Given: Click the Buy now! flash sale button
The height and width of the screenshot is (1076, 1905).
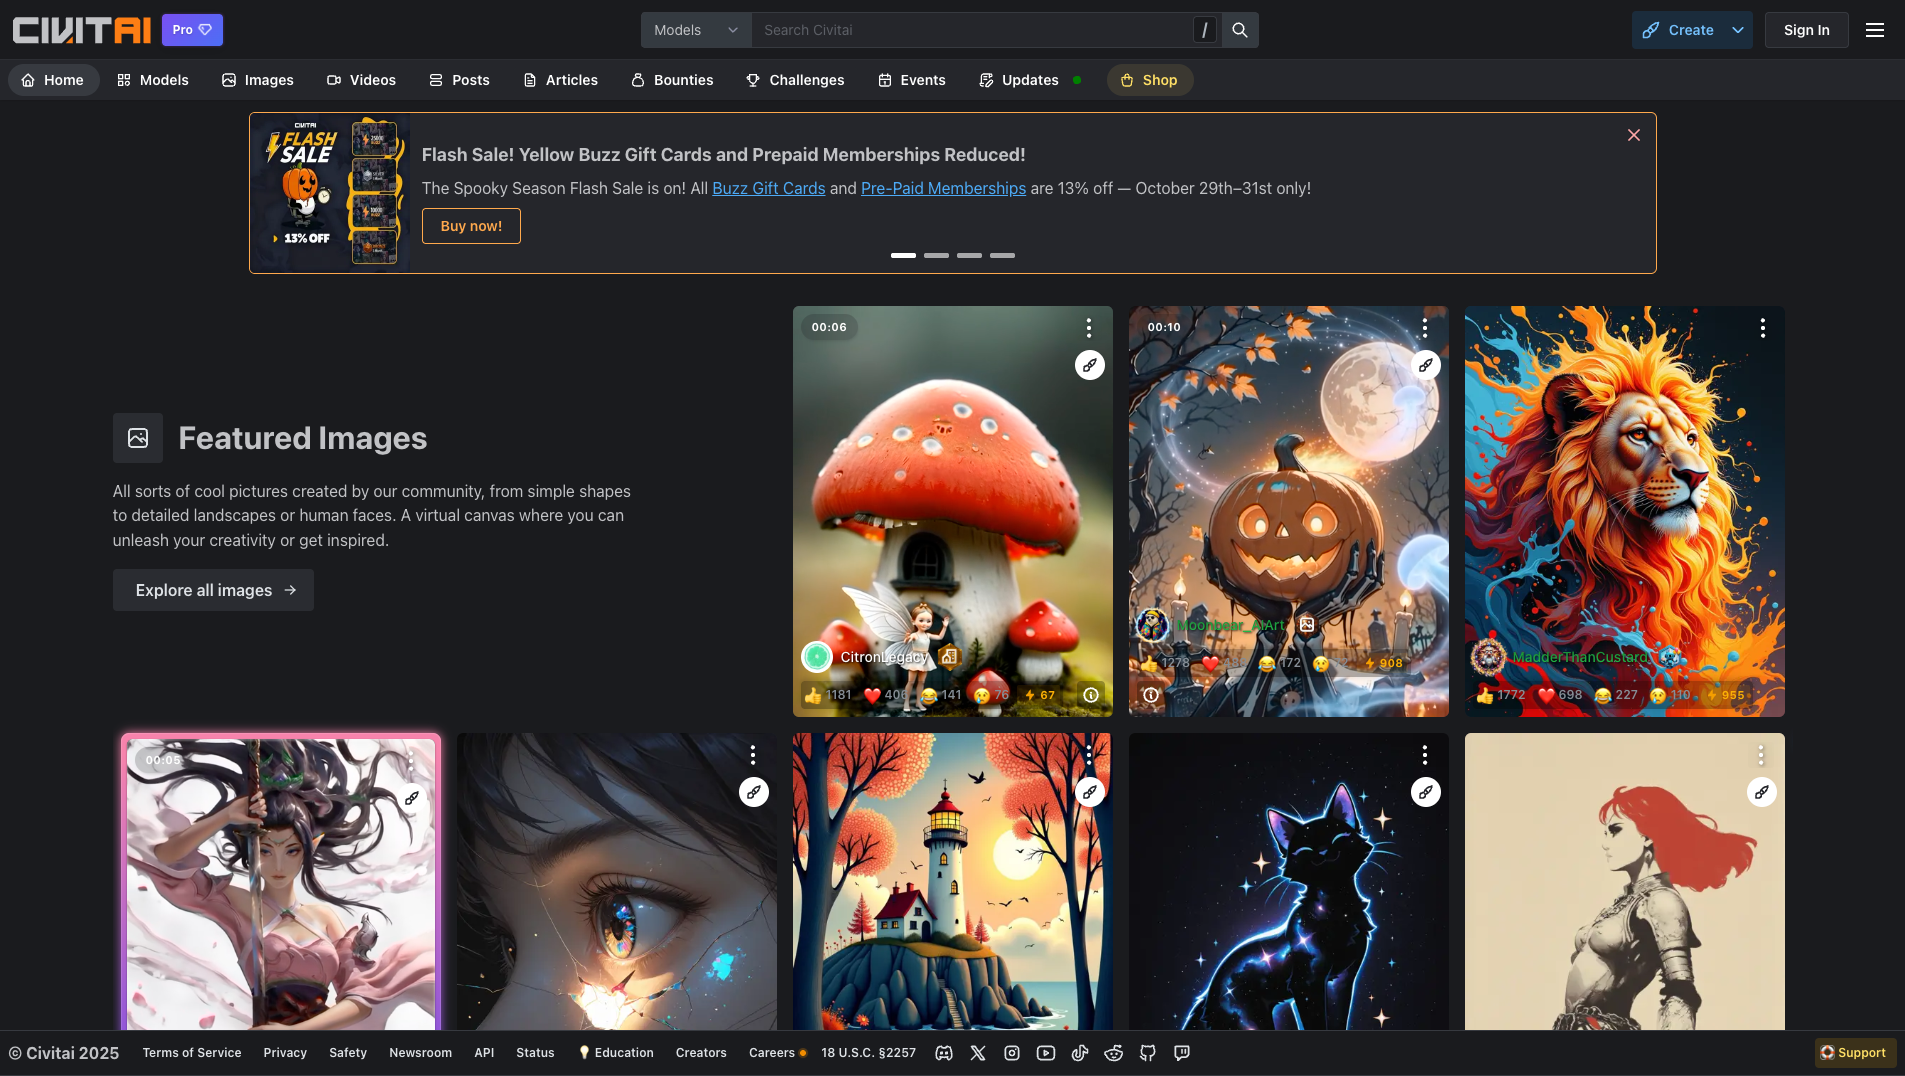Looking at the screenshot, I should coord(471,226).
